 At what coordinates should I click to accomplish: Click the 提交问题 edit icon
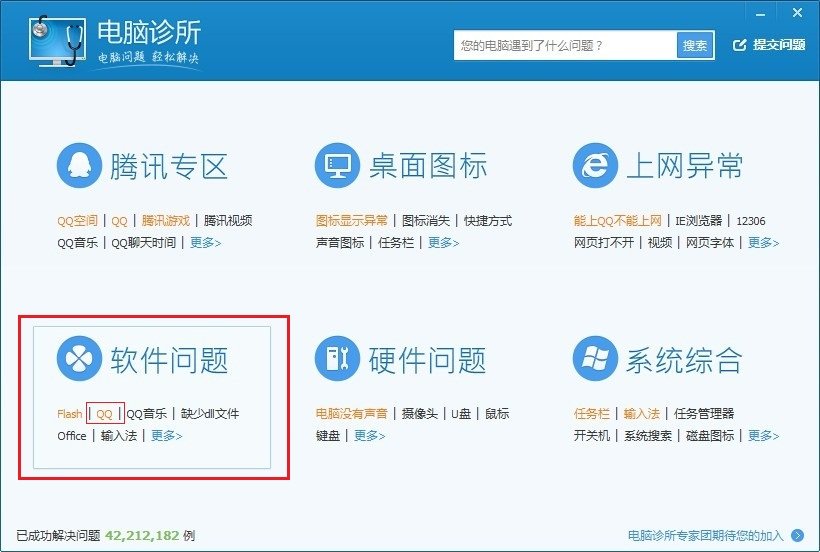[x=739, y=45]
